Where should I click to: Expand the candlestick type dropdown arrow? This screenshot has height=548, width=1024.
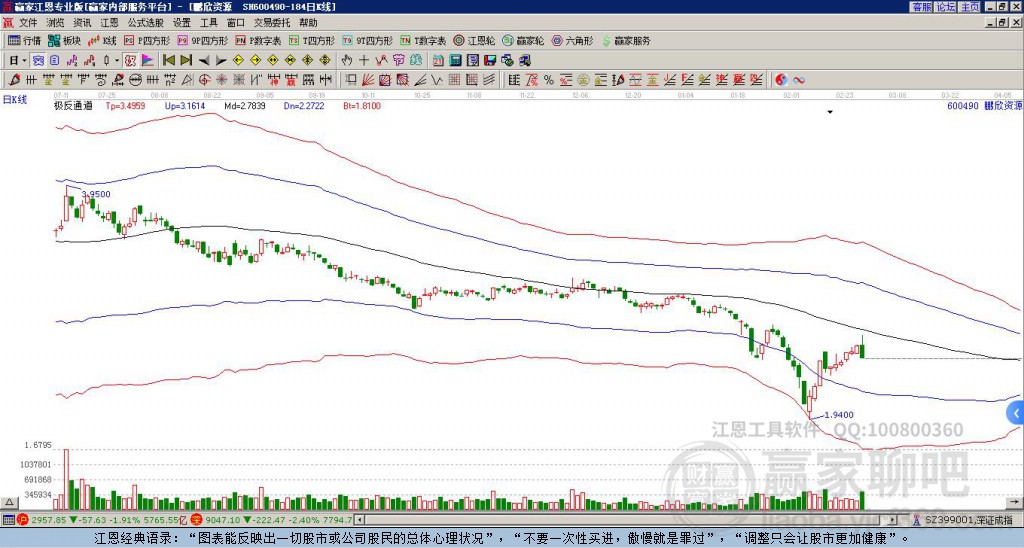click(x=117, y=61)
